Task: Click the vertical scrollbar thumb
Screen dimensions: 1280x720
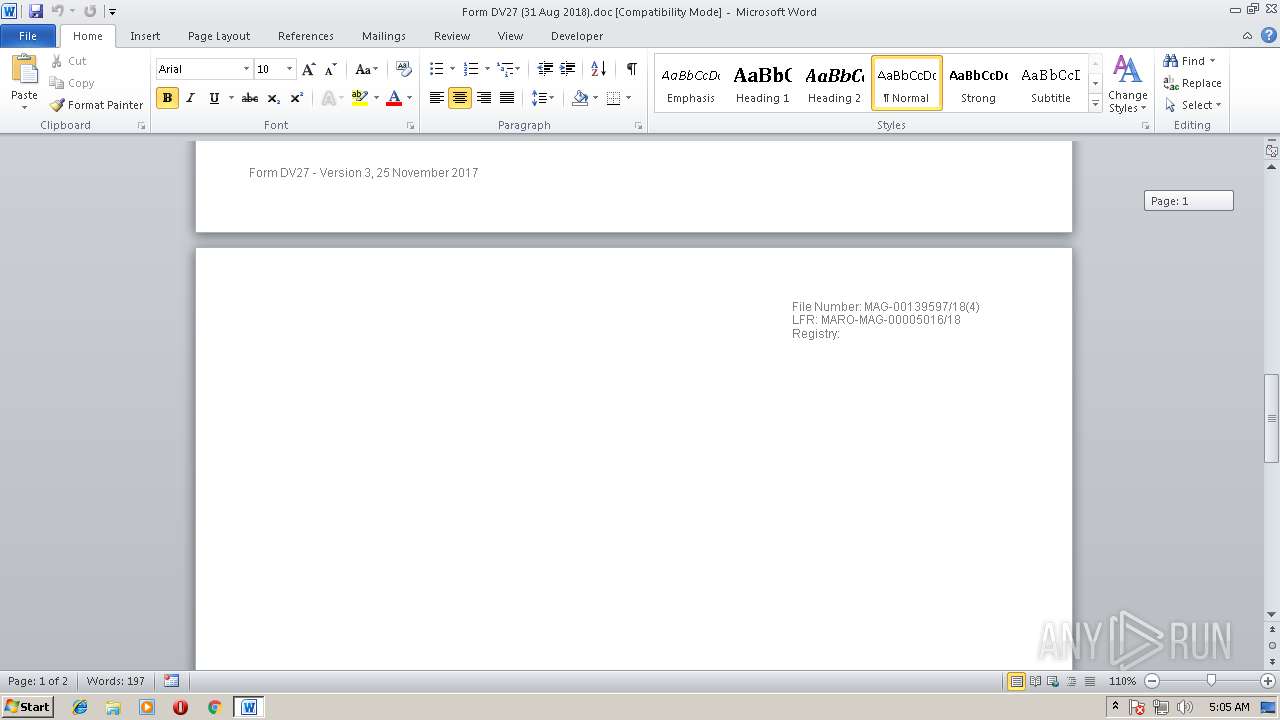Action: pyautogui.click(x=1271, y=418)
